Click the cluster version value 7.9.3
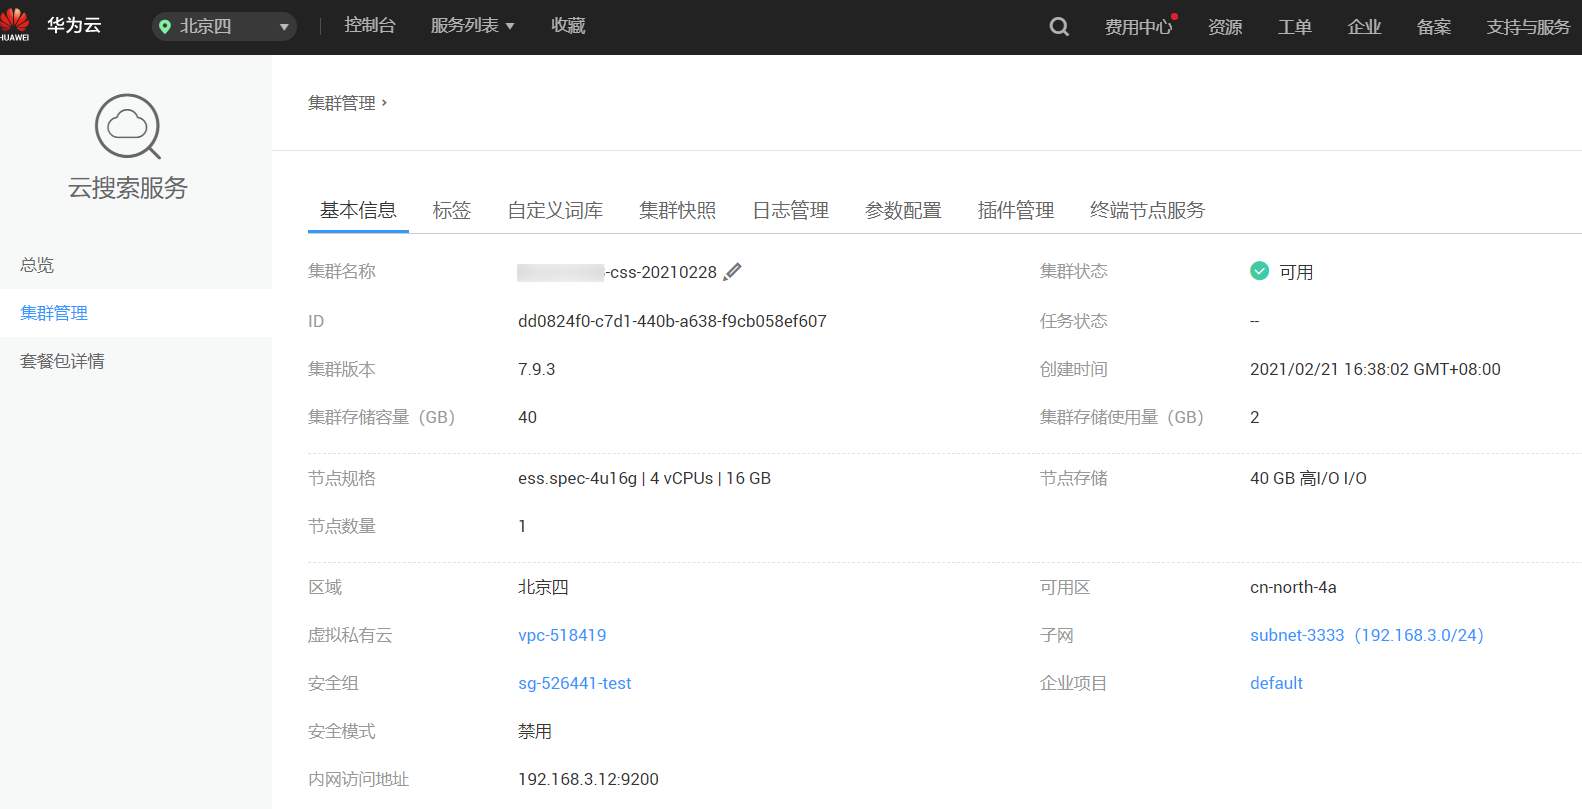This screenshot has height=809, width=1582. click(x=536, y=369)
